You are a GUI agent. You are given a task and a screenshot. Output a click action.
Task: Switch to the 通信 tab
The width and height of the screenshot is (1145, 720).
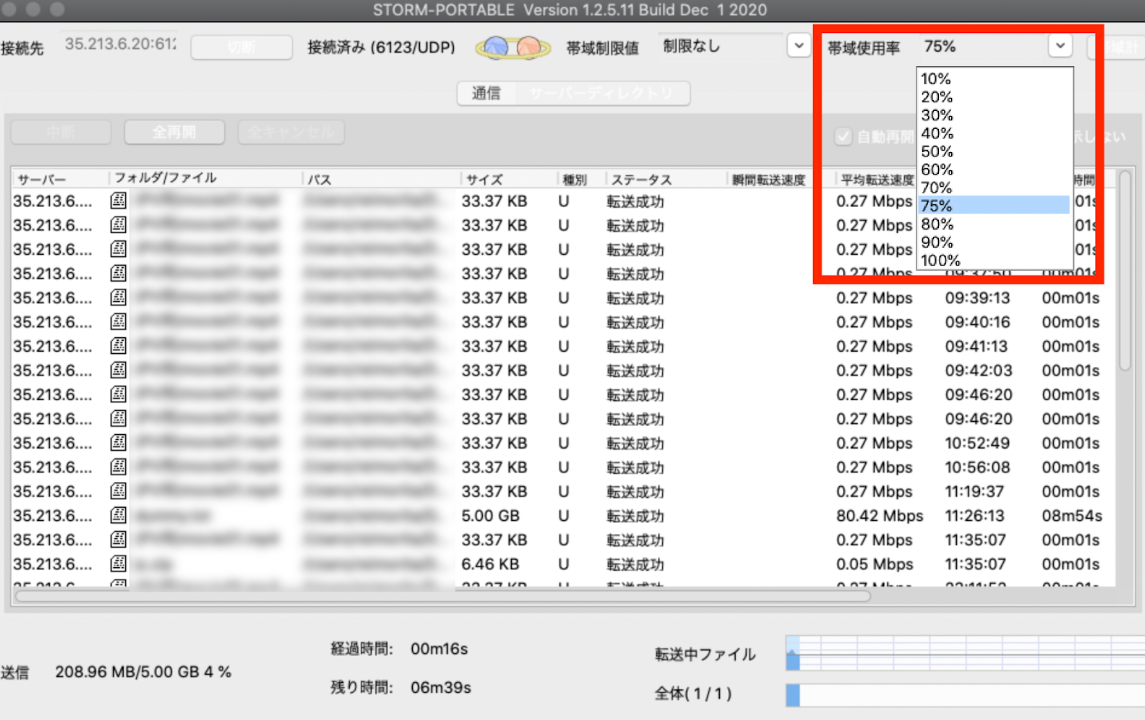(x=486, y=93)
